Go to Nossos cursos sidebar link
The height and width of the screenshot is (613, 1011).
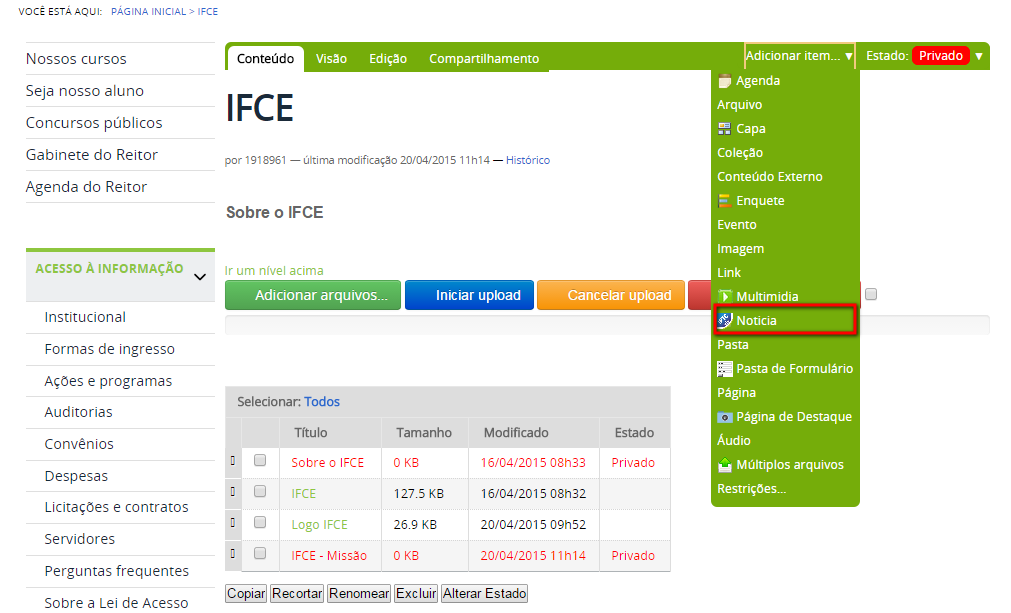76,59
